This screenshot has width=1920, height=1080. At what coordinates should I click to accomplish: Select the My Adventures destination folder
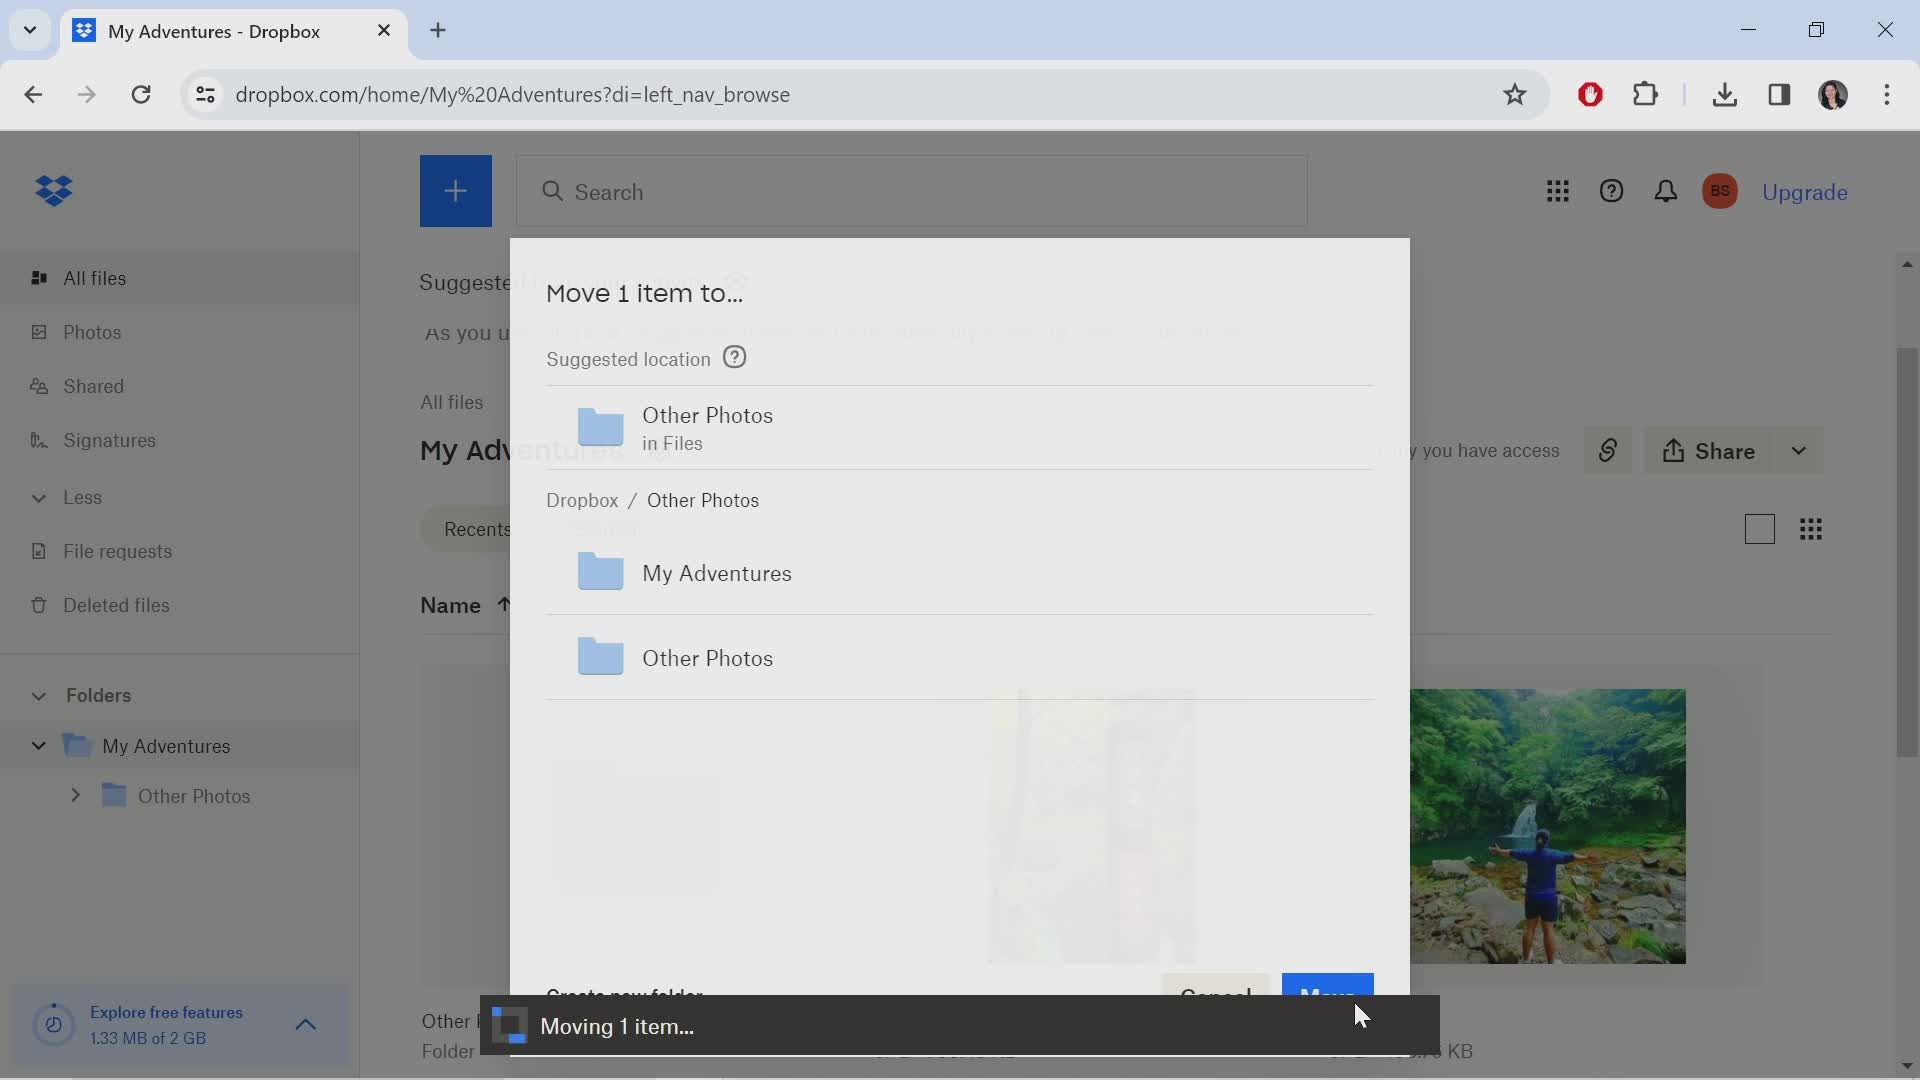coord(717,572)
